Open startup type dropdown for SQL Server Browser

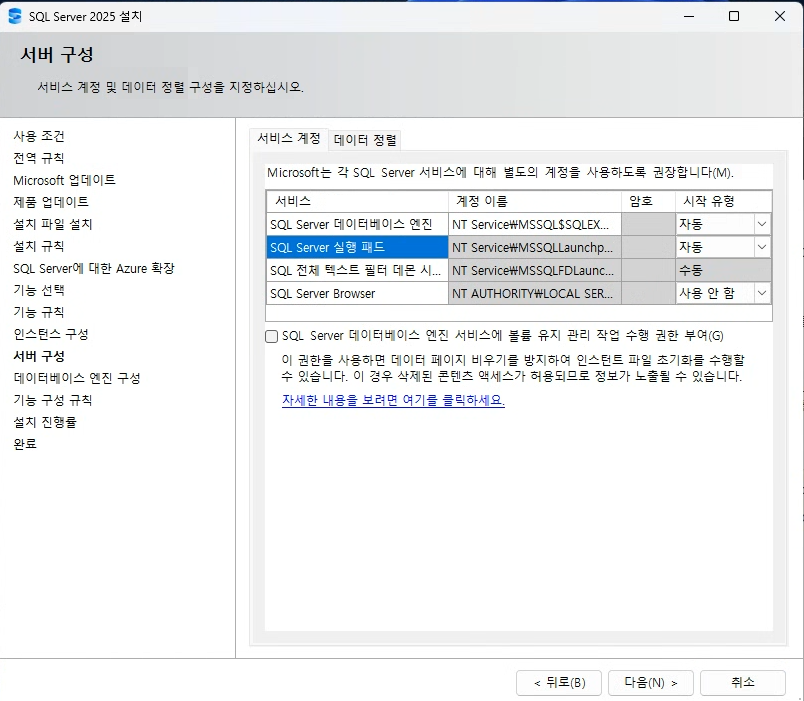pyautogui.click(x=762, y=293)
